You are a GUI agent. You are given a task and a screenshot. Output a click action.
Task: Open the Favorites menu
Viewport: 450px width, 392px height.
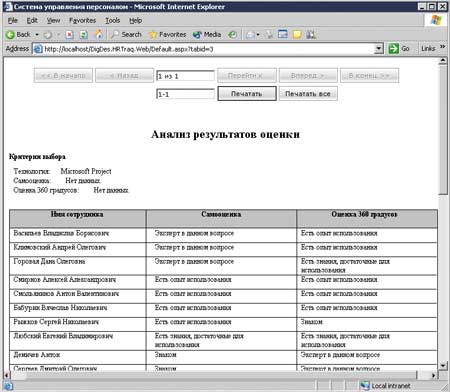coord(82,21)
